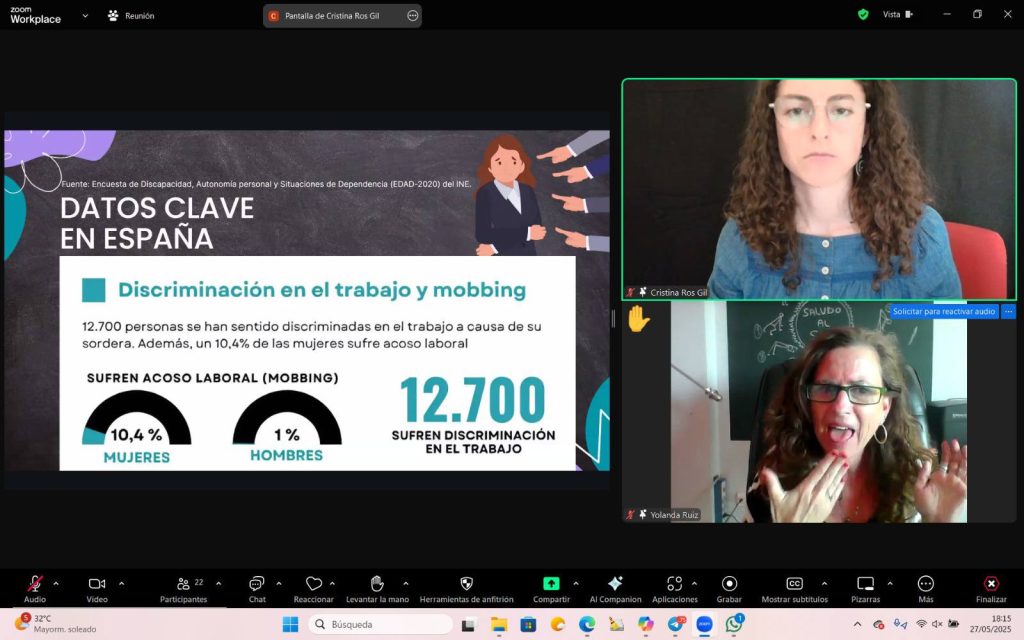Screen dimensions: 1024x640
Task: Expand the Participantes options arrow
Action: pos(218,584)
